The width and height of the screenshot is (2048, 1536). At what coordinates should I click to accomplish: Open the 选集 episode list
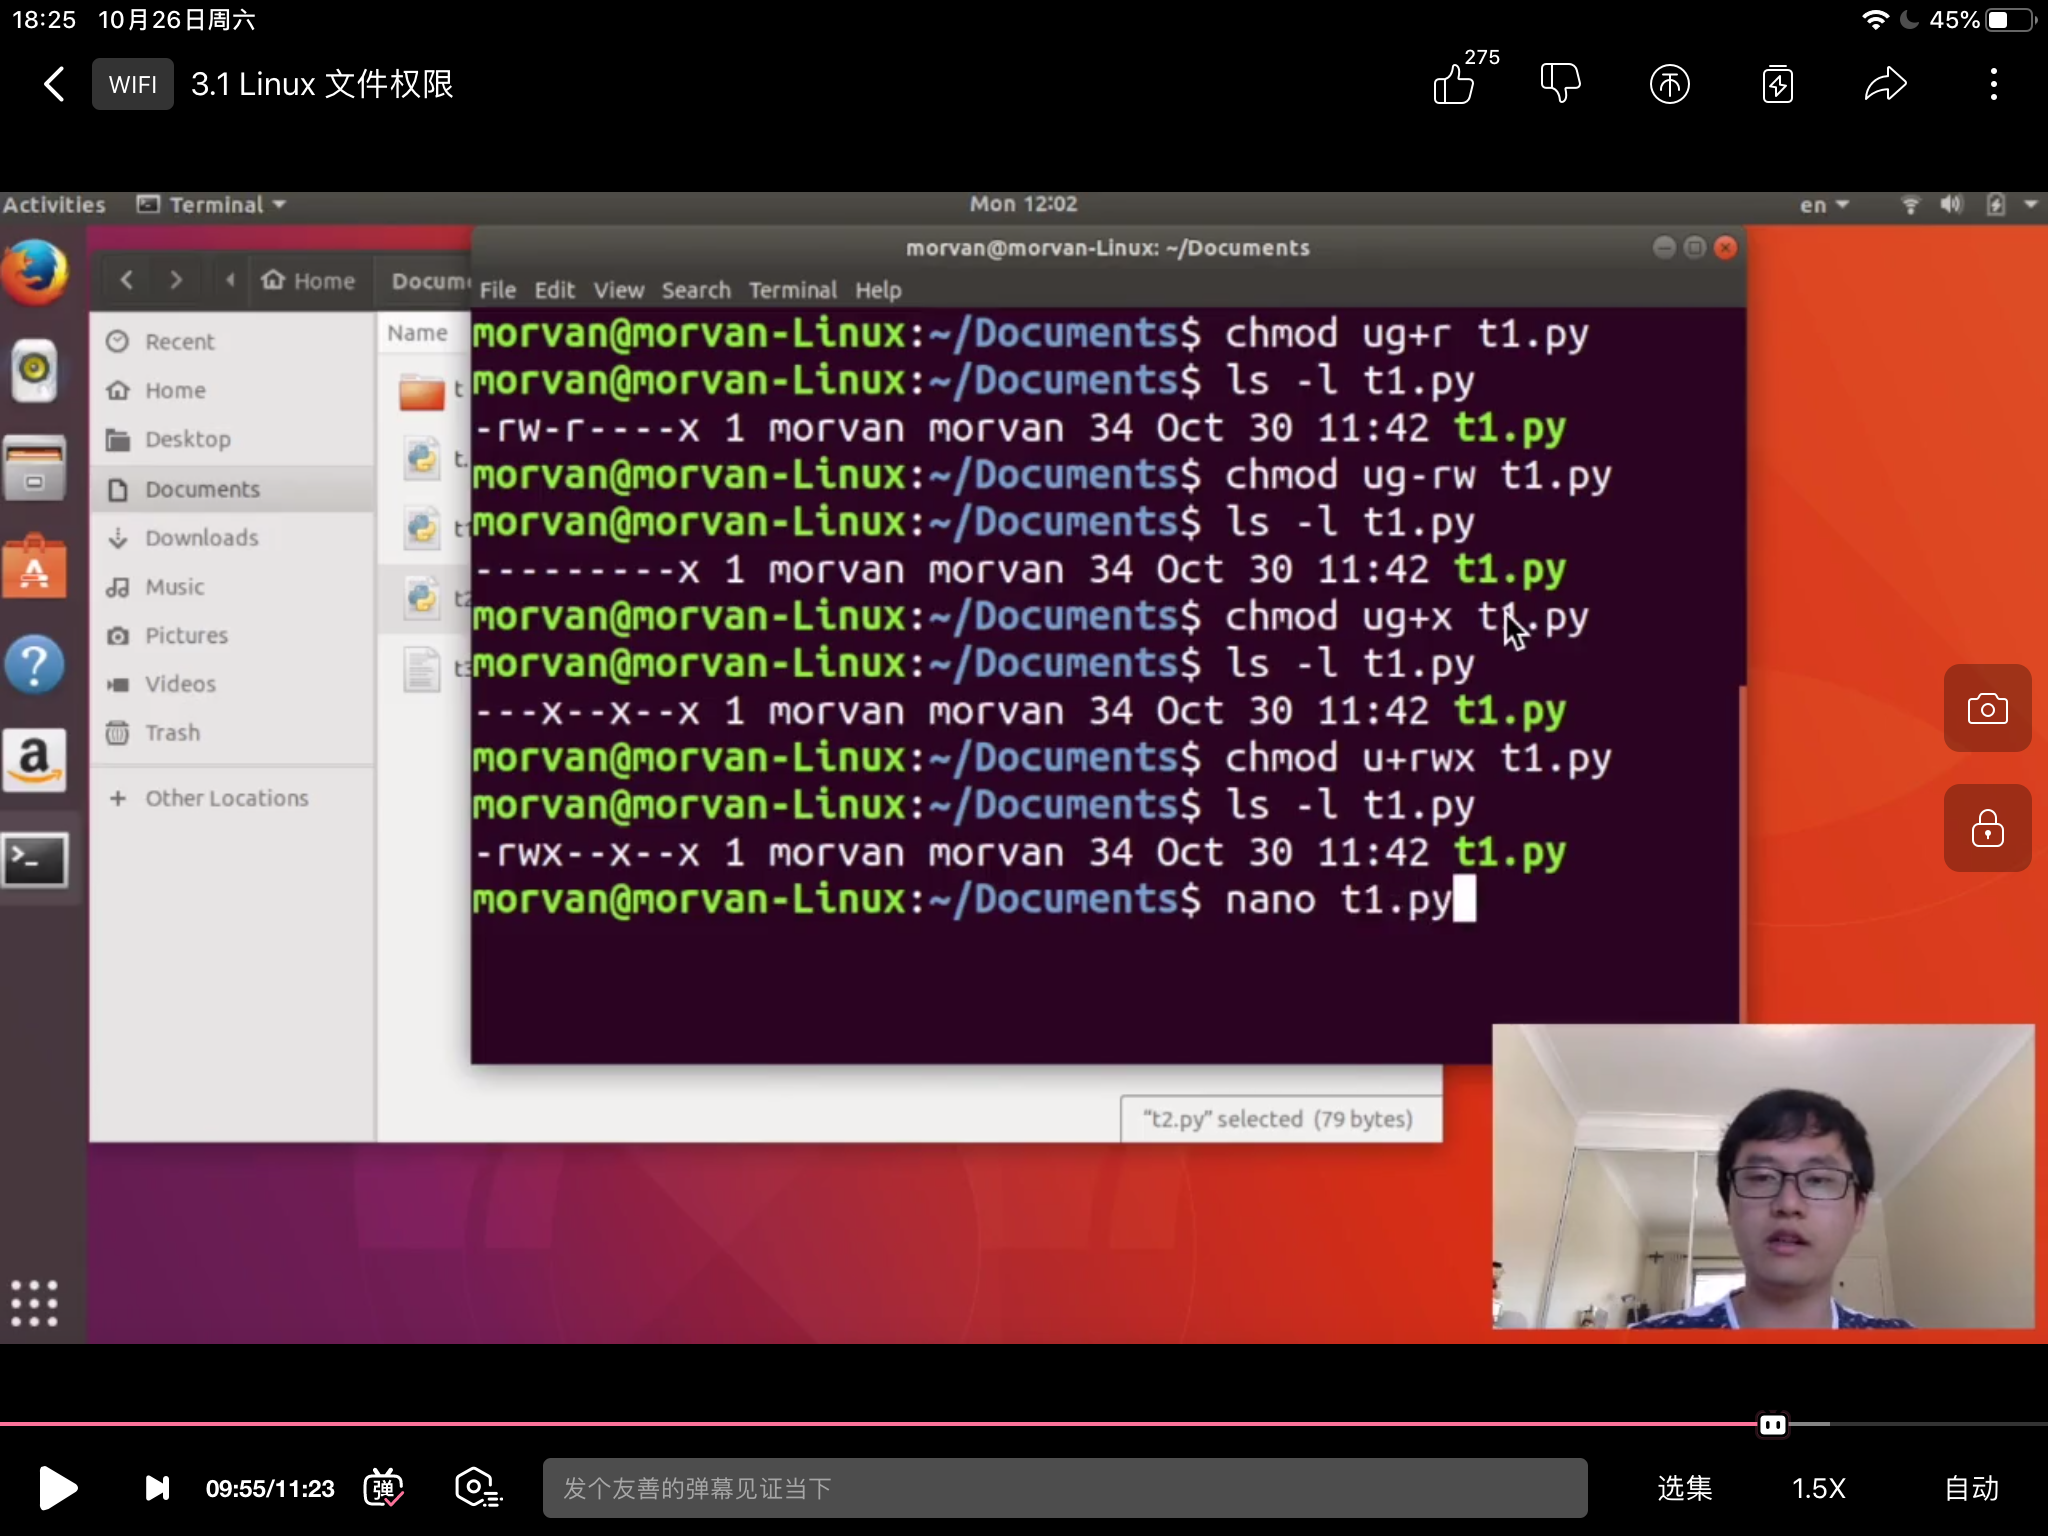(x=1684, y=1488)
